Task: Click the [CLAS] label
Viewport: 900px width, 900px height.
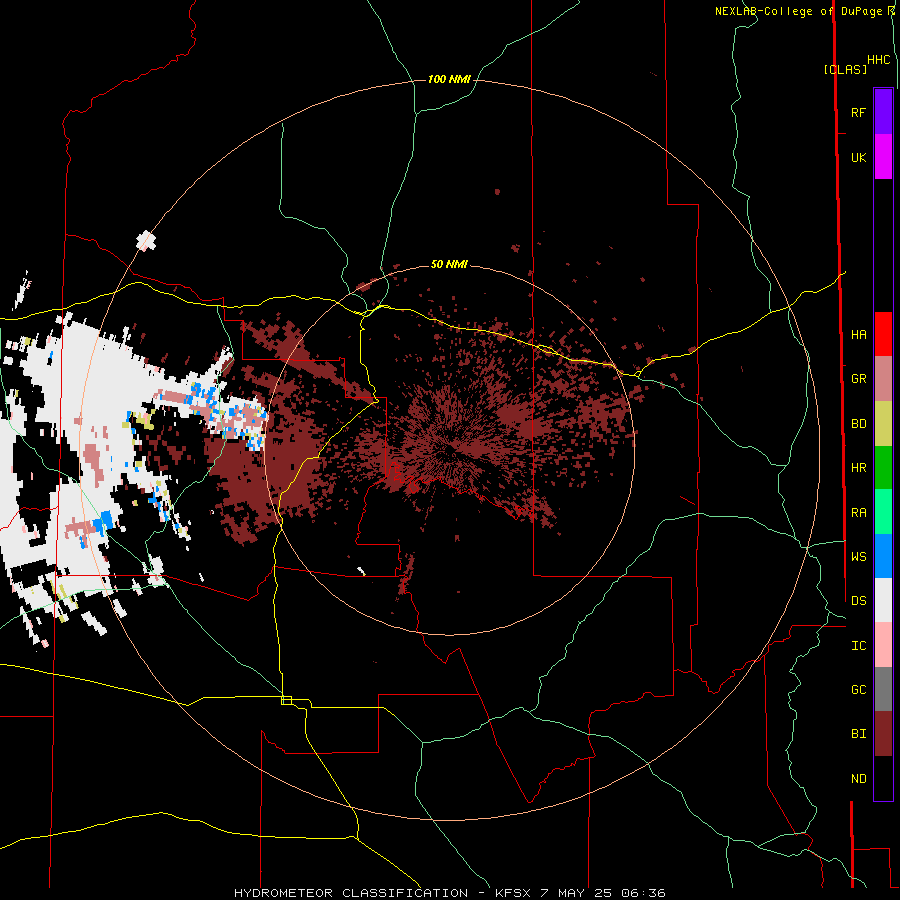Action: coord(845,69)
